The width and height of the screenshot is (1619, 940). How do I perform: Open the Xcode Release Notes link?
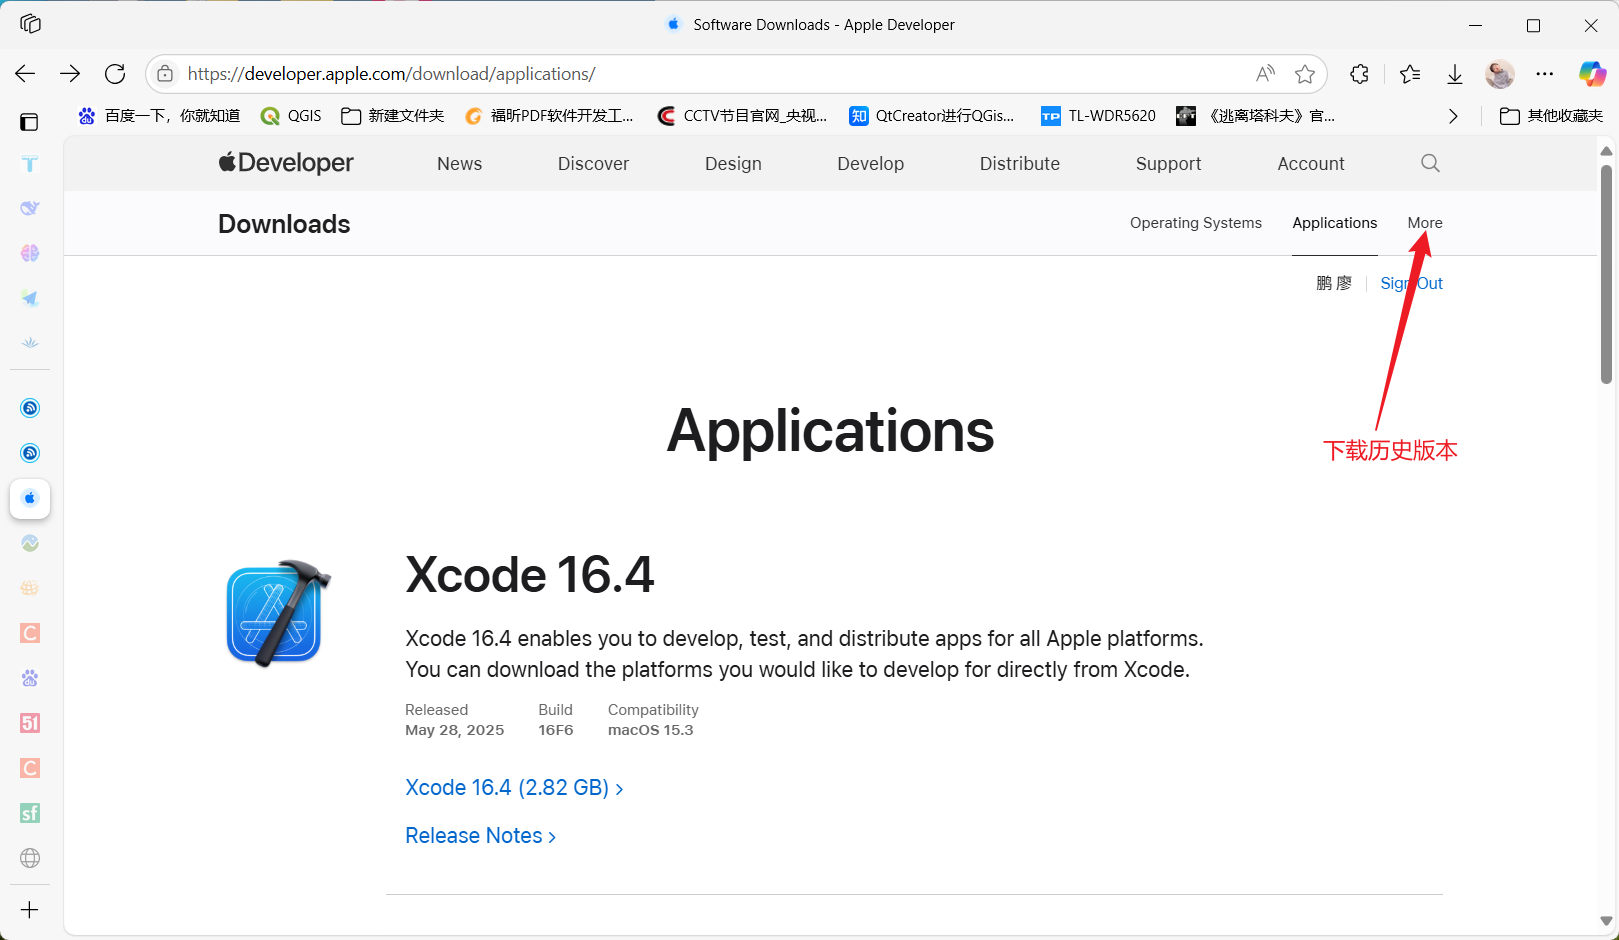480,836
